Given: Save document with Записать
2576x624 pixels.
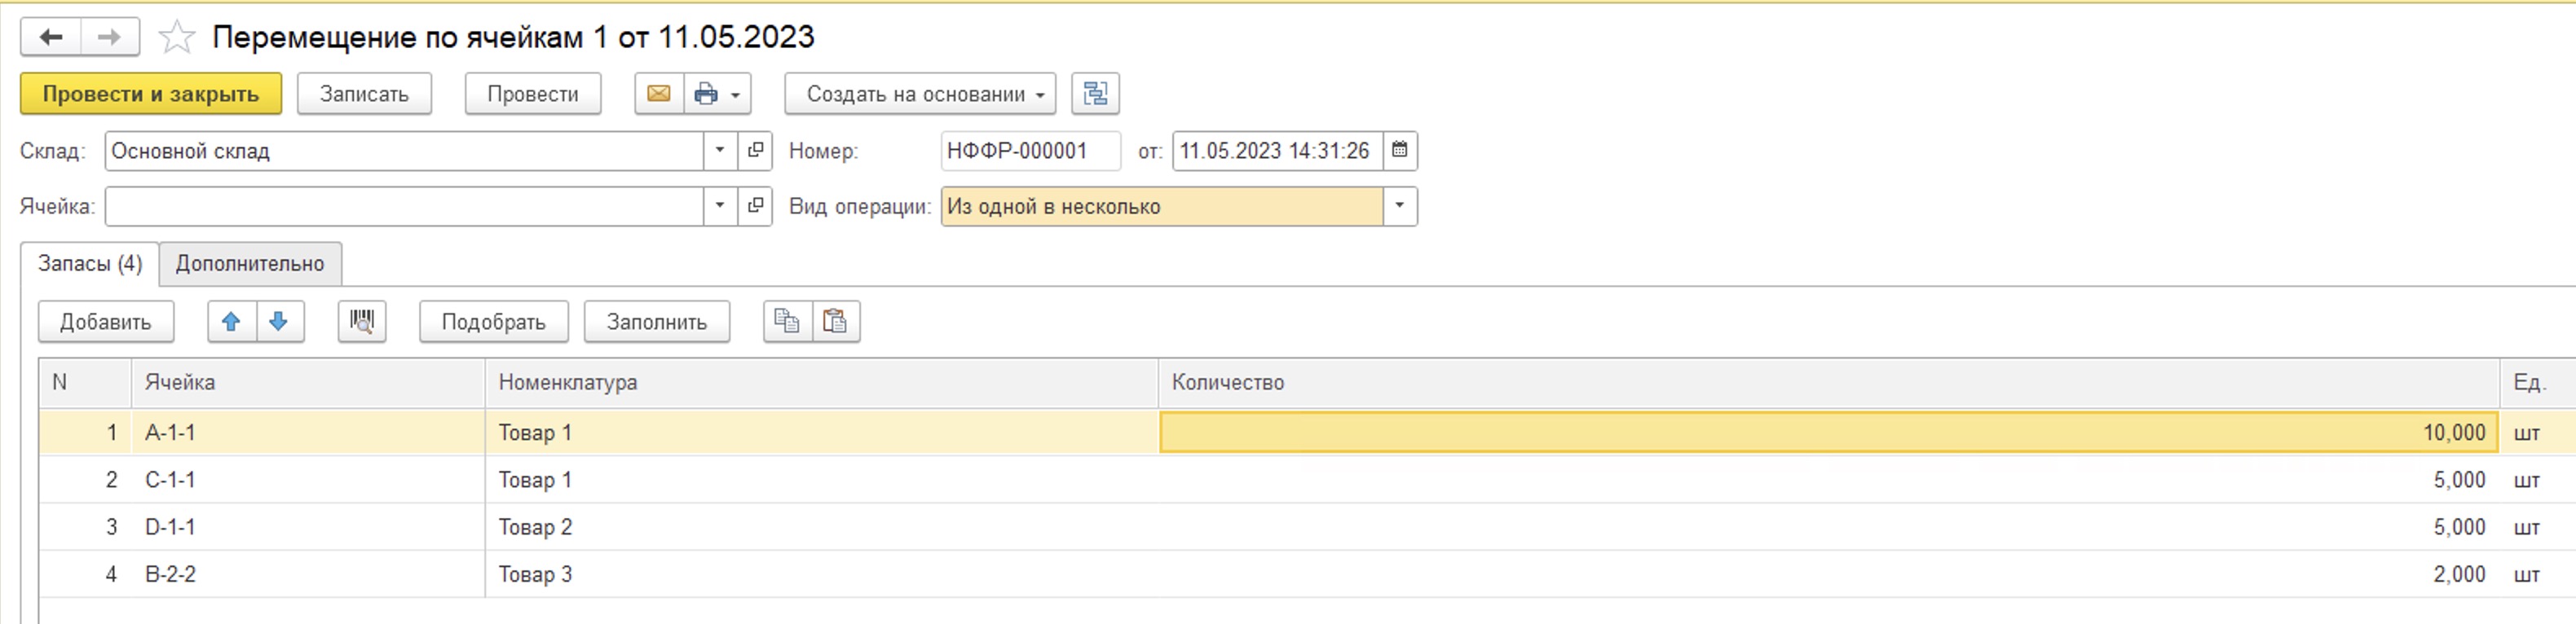Looking at the screenshot, I should click(364, 94).
